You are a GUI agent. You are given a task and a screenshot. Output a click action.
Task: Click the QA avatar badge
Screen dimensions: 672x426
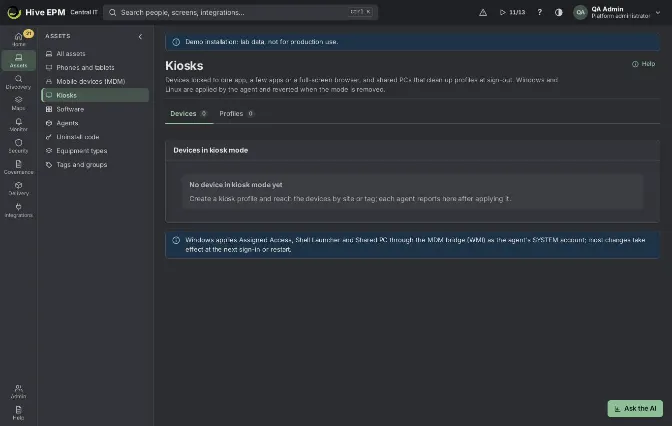pos(580,12)
